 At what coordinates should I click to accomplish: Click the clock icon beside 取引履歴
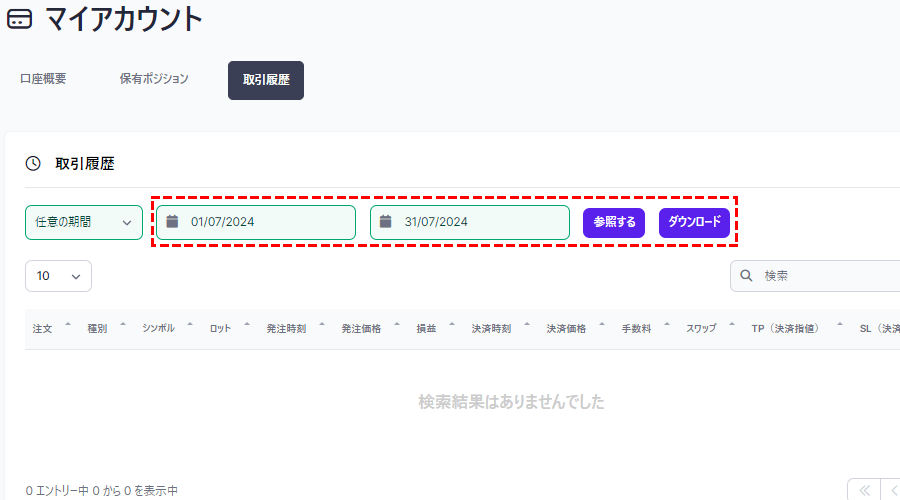pyautogui.click(x=33, y=164)
